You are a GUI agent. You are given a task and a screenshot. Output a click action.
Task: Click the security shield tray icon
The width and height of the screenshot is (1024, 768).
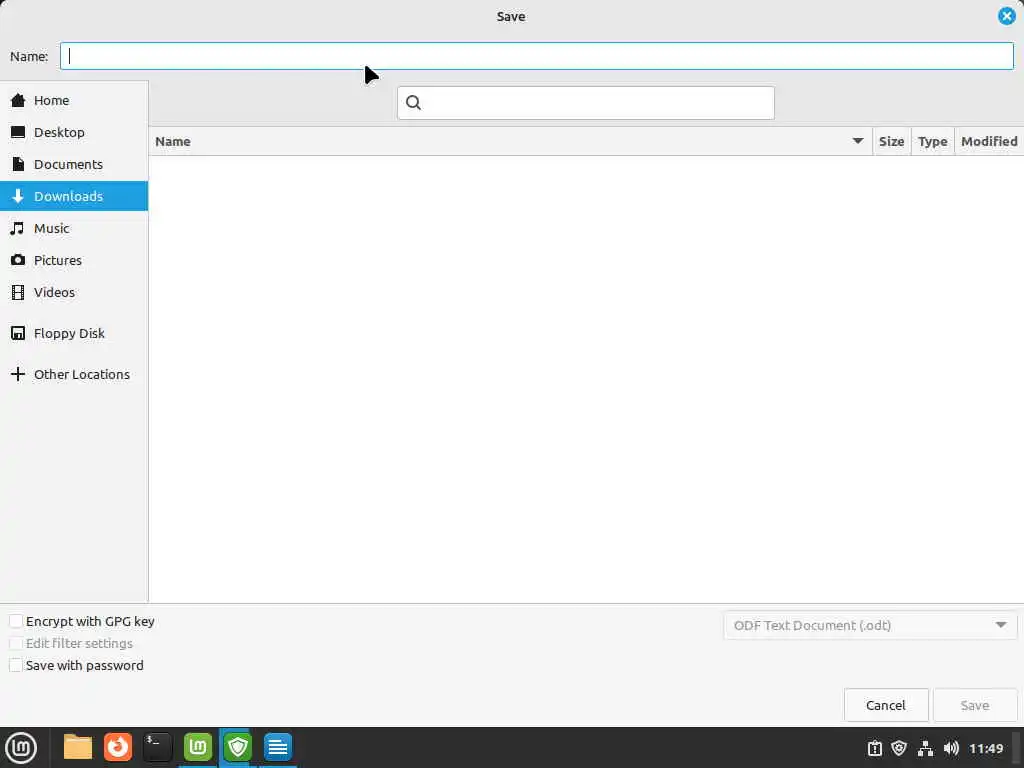(899, 748)
